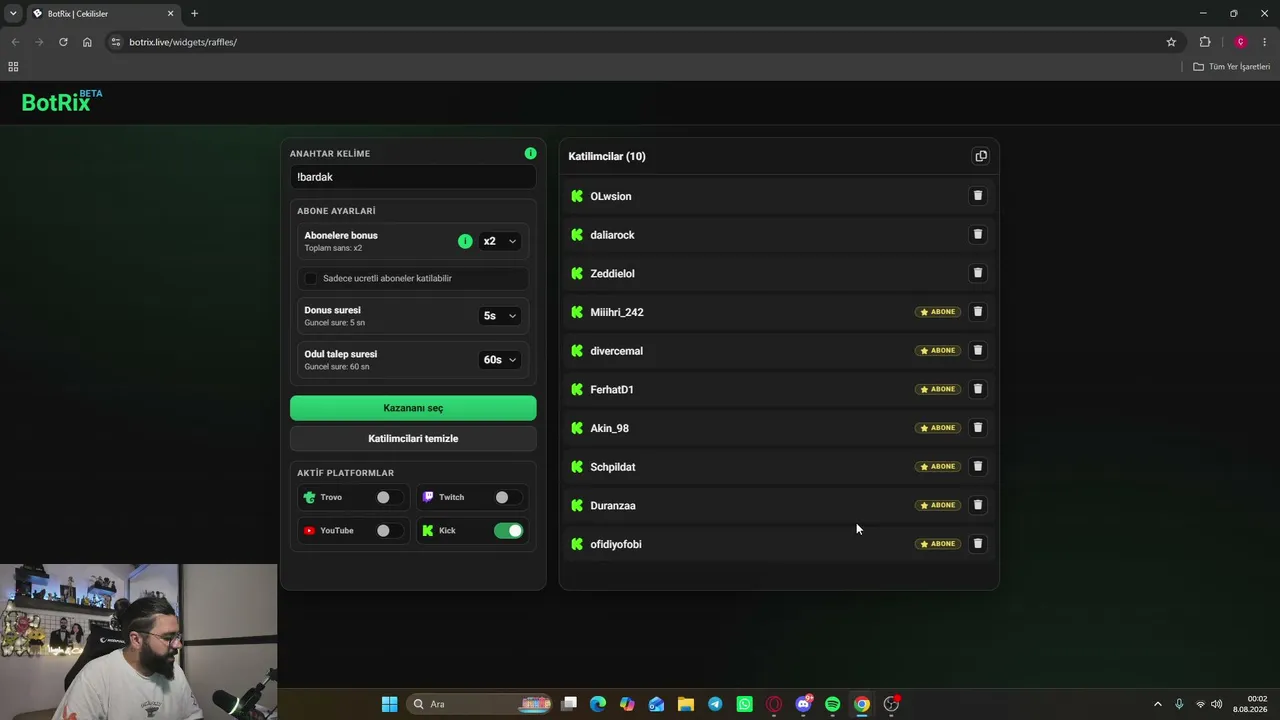Show Abonelere bonus info icon
Viewport: 1280px width, 720px height.
[465, 241]
